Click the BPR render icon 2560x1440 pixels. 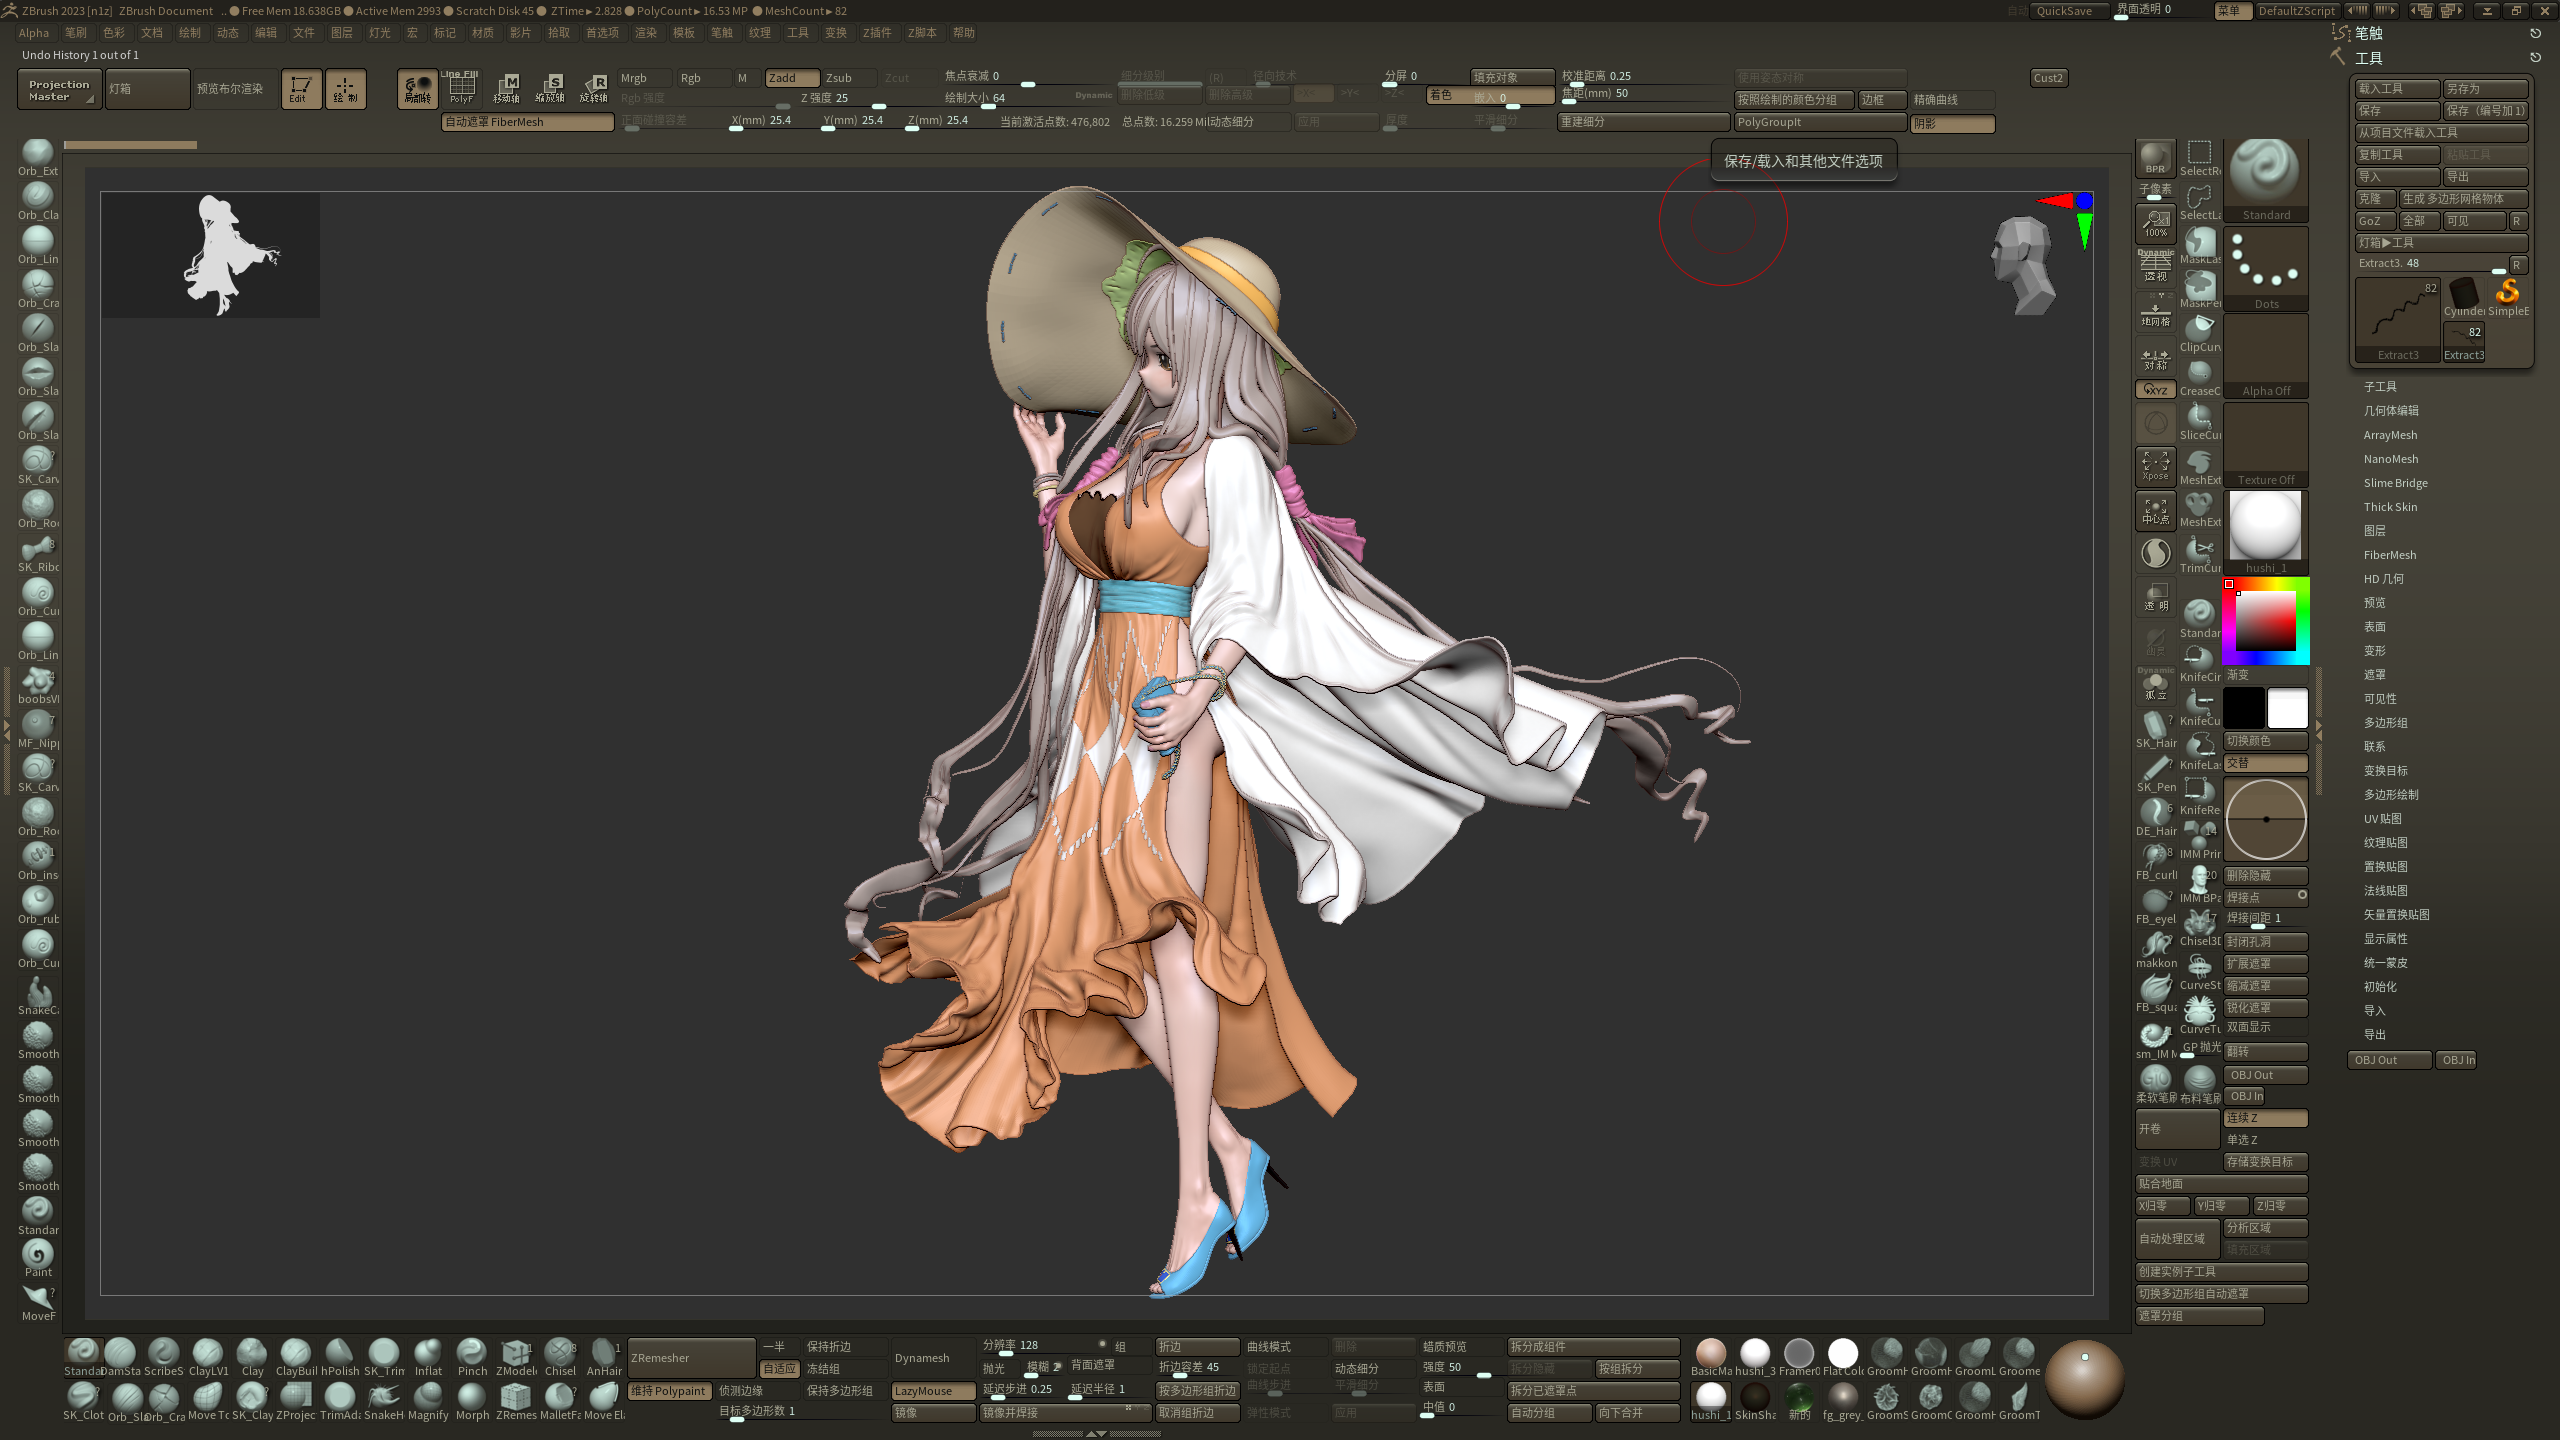click(x=2155, y=158)
